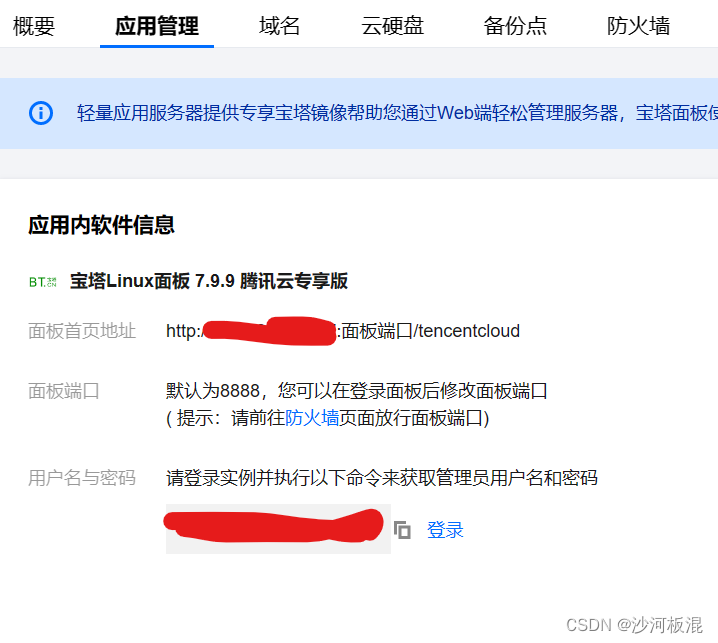Select the 应用管理 tab
The image size is (718, 643).
point(157,26)
